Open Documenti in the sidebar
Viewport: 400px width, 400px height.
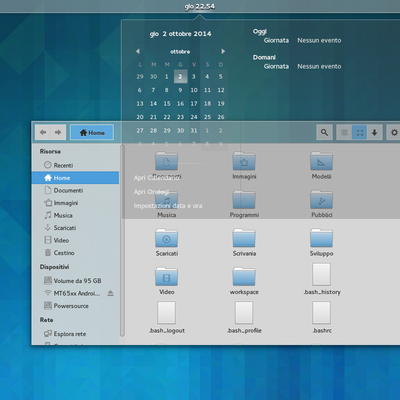tap(75, 190)
